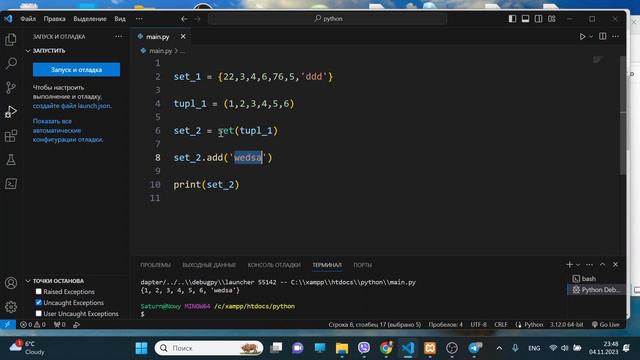Open the Testing flask icon
This screenshot has width=640, height=360.
[11, 159]
